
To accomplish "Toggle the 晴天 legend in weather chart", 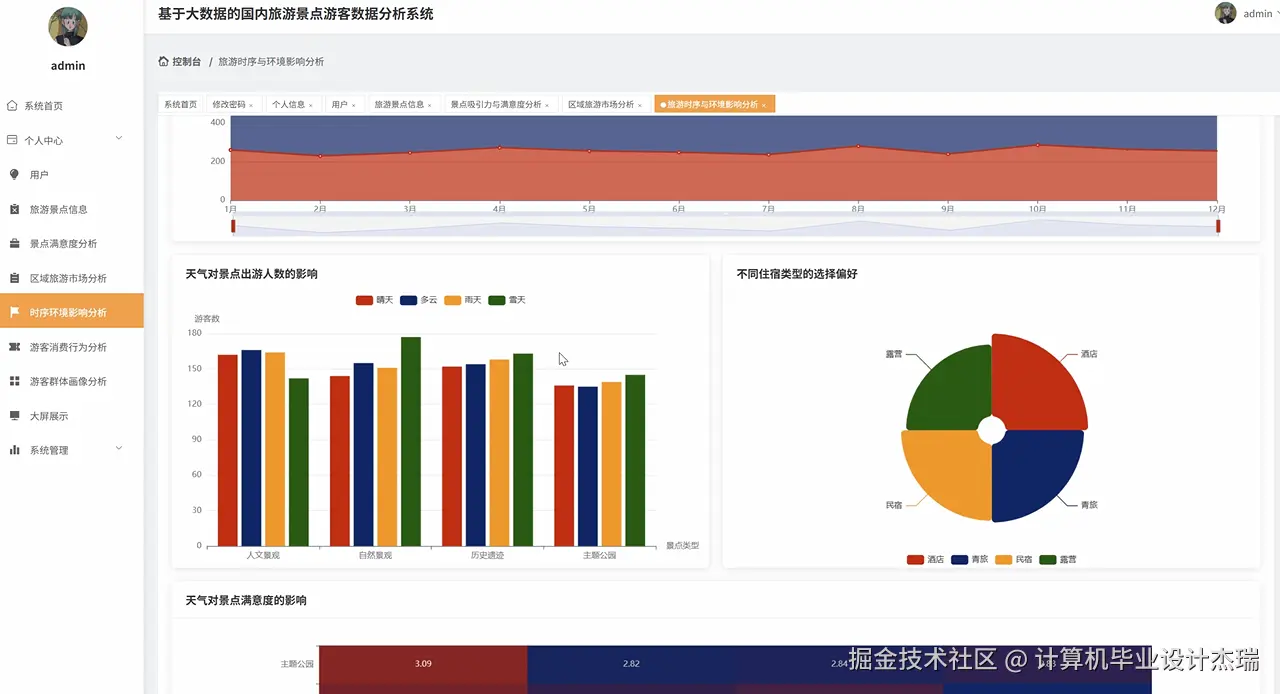I will tap(374, 300).
